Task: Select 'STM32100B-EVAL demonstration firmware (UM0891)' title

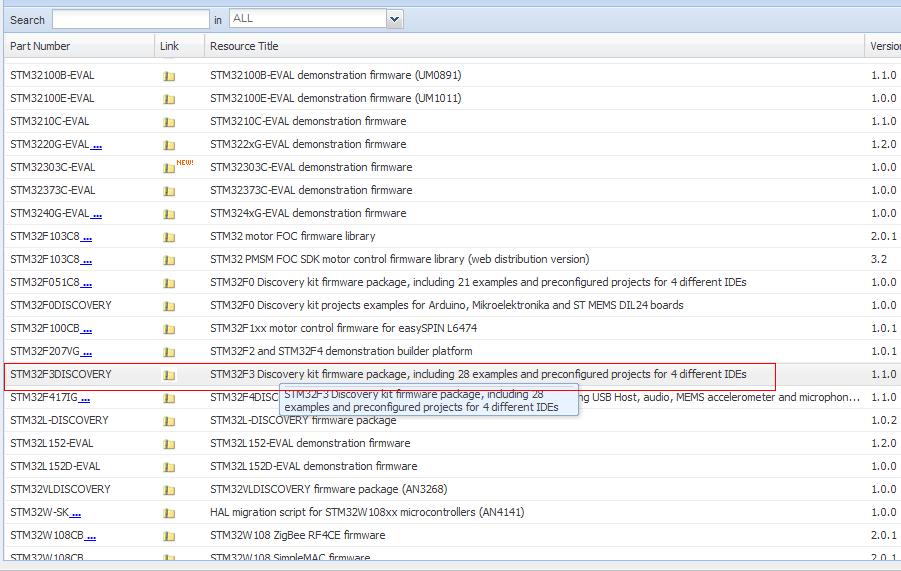Action: (x=336, y=75)
